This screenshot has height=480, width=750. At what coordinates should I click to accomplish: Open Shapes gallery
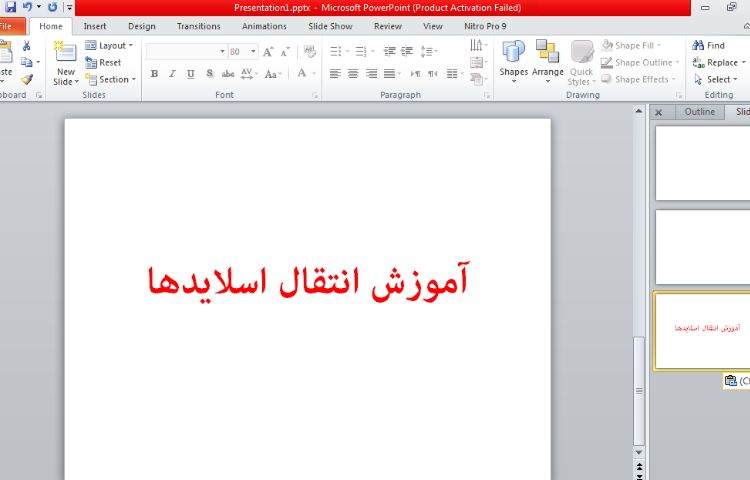514,62
